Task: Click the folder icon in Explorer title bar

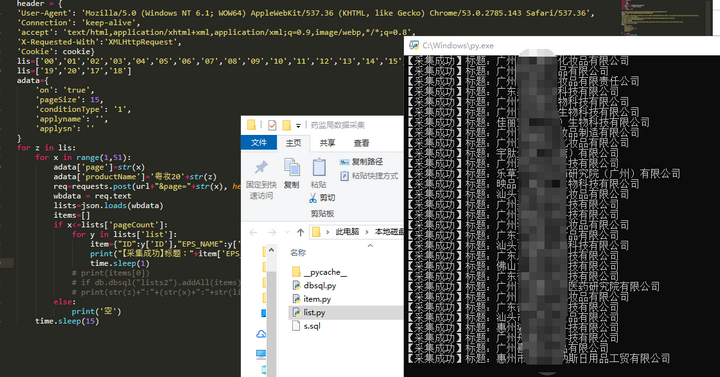Action: (251, 125)
